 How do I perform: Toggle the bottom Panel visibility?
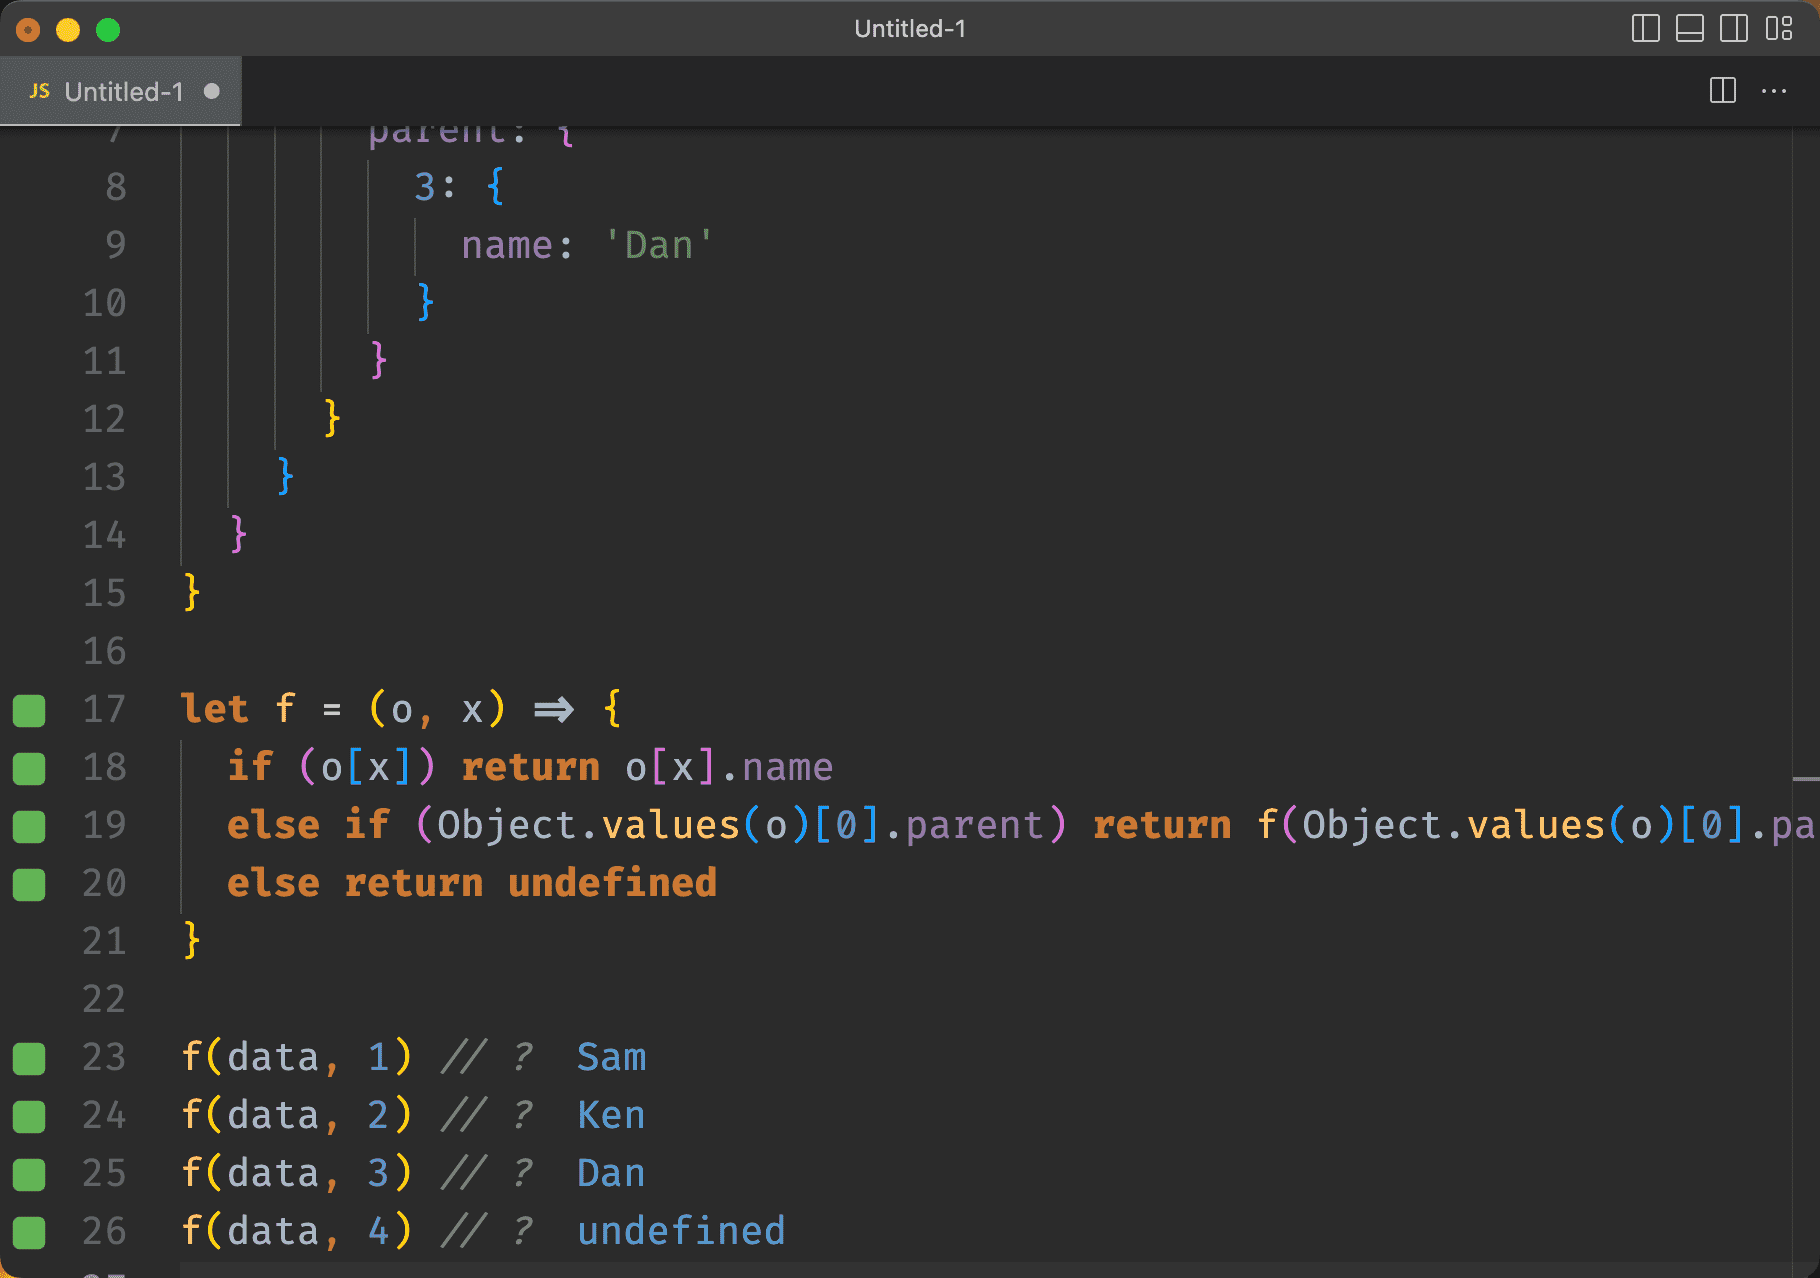coord(1690,29)
